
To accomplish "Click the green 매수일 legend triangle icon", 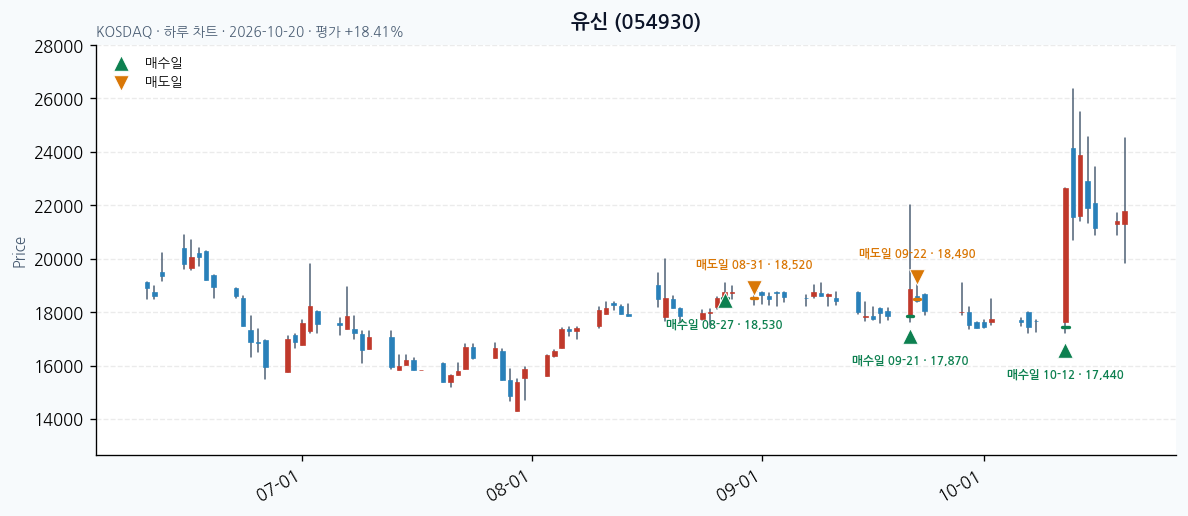I will (121, 64).
